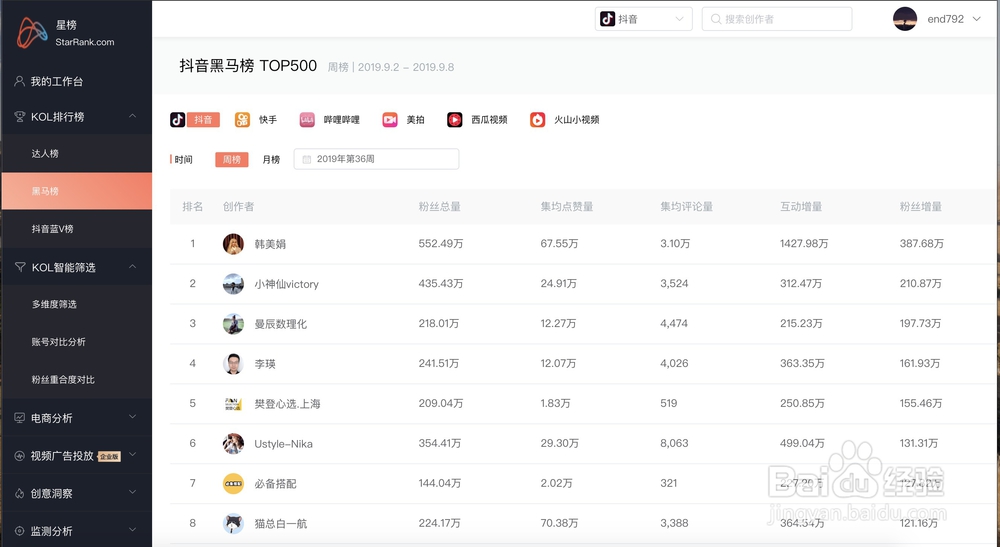Open creator name 曼辰数理化
The width and height of the screenshot is (1000, 547).
click(x=281, y=324)
